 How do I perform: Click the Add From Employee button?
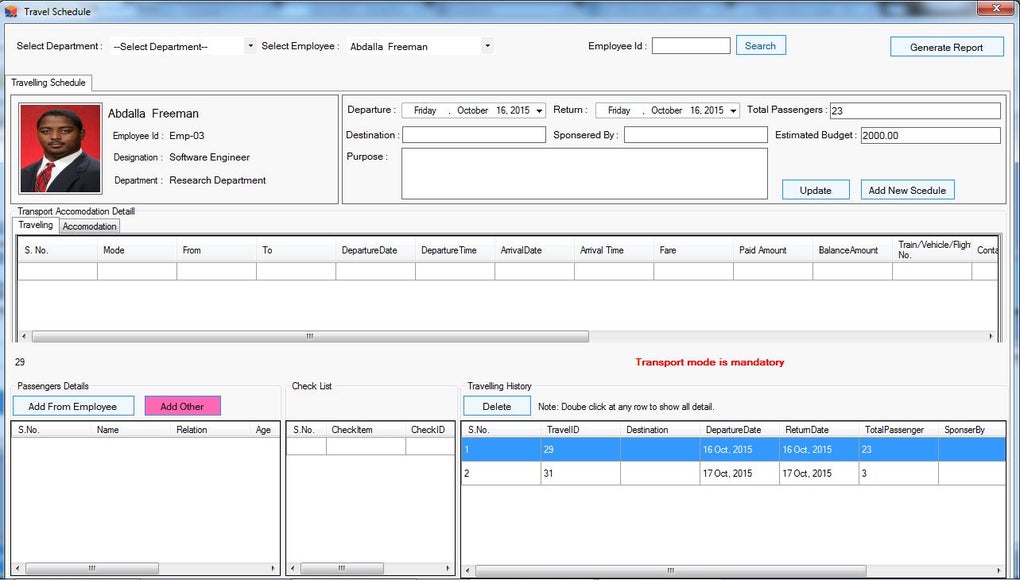pos(73,406)
